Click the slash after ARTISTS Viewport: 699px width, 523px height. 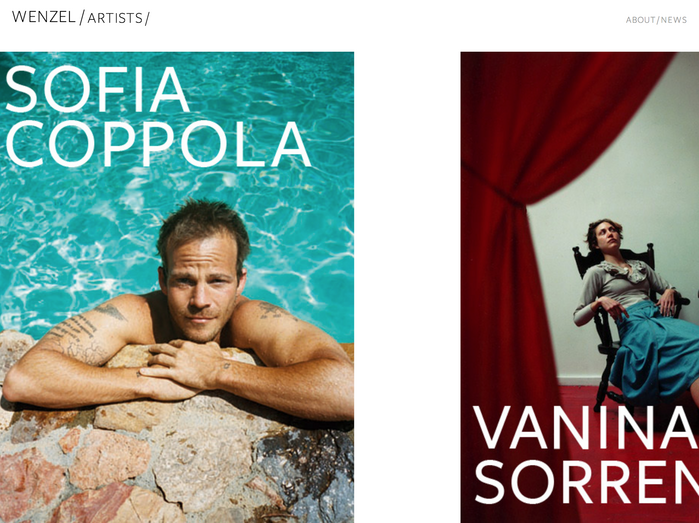coord(147,18)
